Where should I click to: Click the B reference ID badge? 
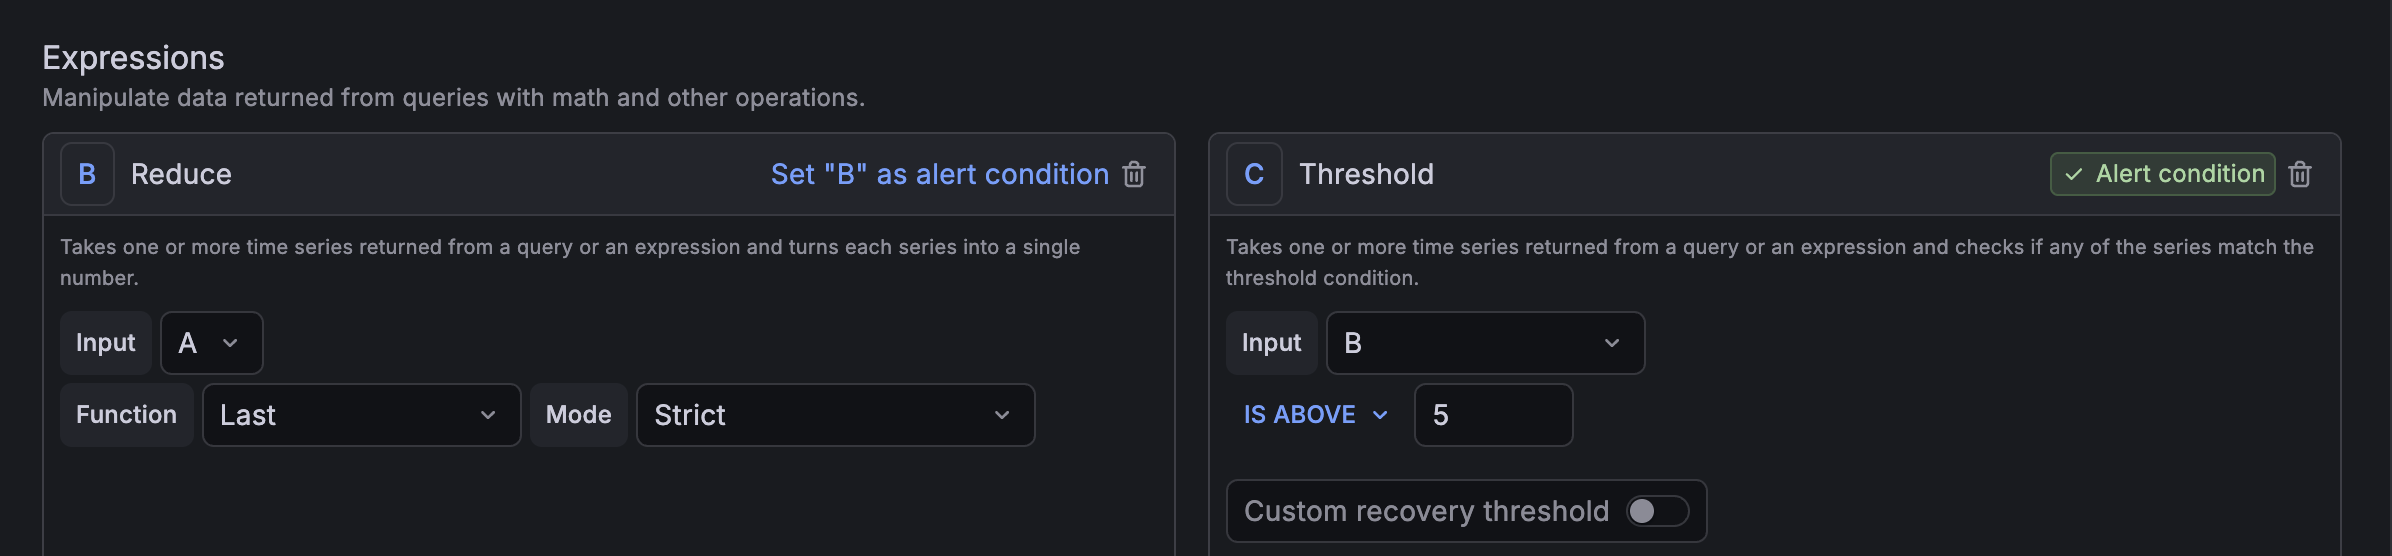coord(87,174)
